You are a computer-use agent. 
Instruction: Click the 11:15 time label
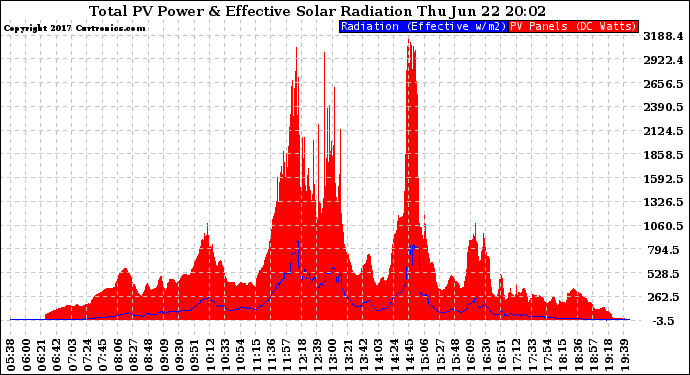[256, 355]
